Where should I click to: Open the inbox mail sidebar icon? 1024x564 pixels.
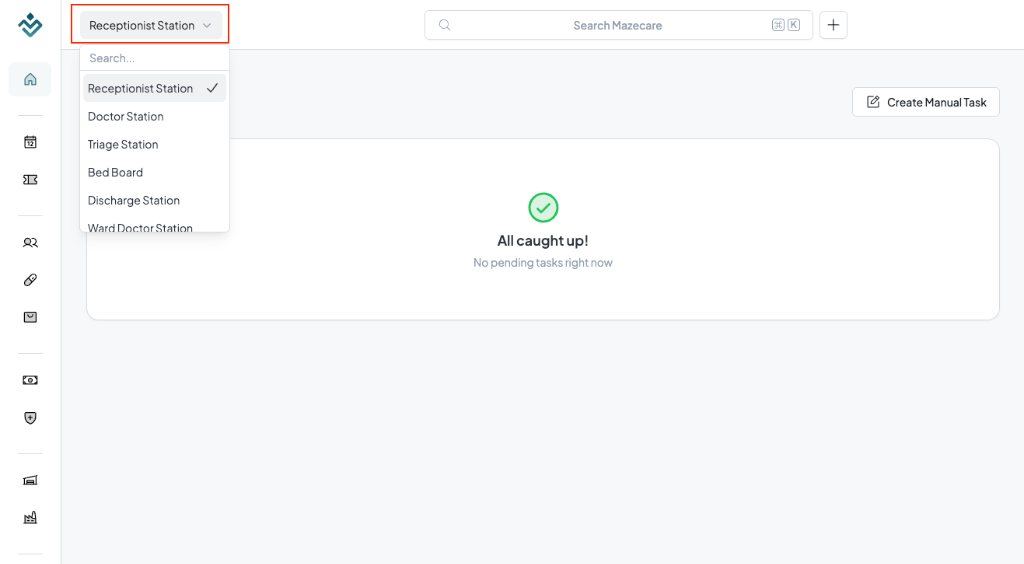(30, 317)
